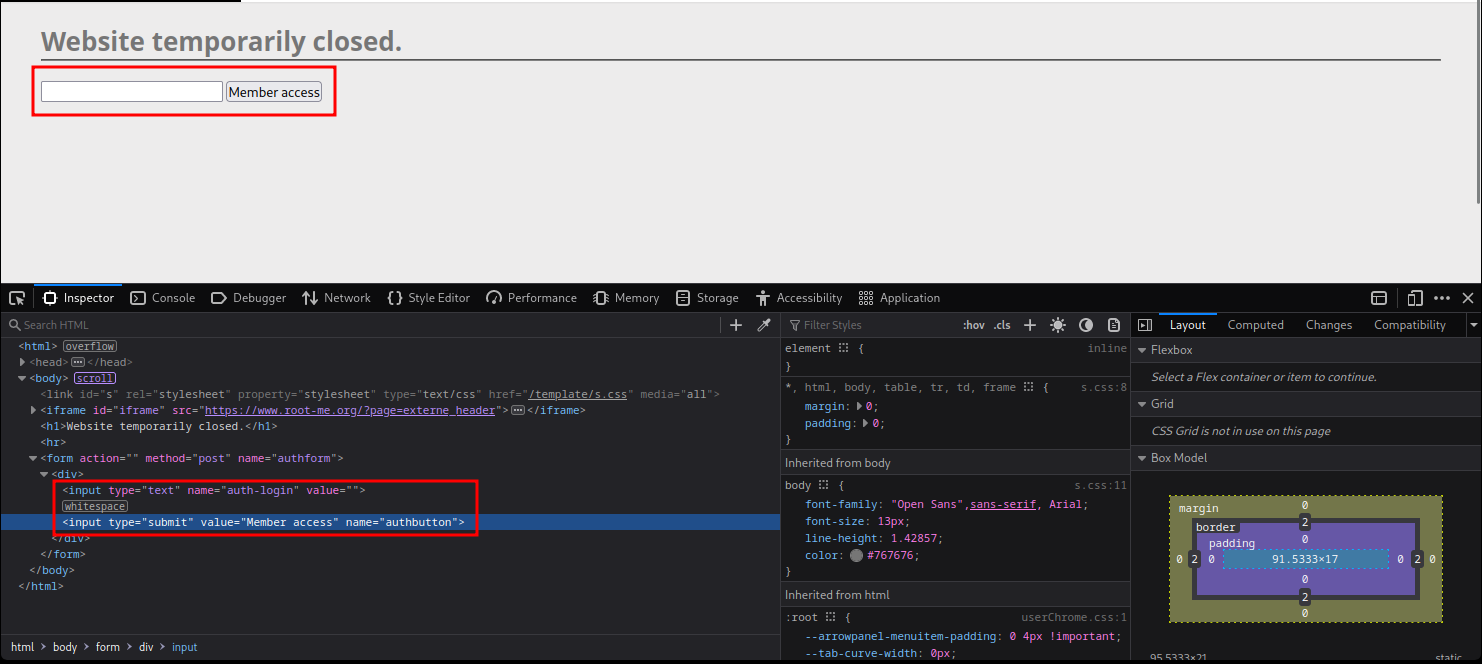Viewport: 1482px width, 664px height.
Task: Toggle light color scheme simulation
Action: pos(1057,325)
